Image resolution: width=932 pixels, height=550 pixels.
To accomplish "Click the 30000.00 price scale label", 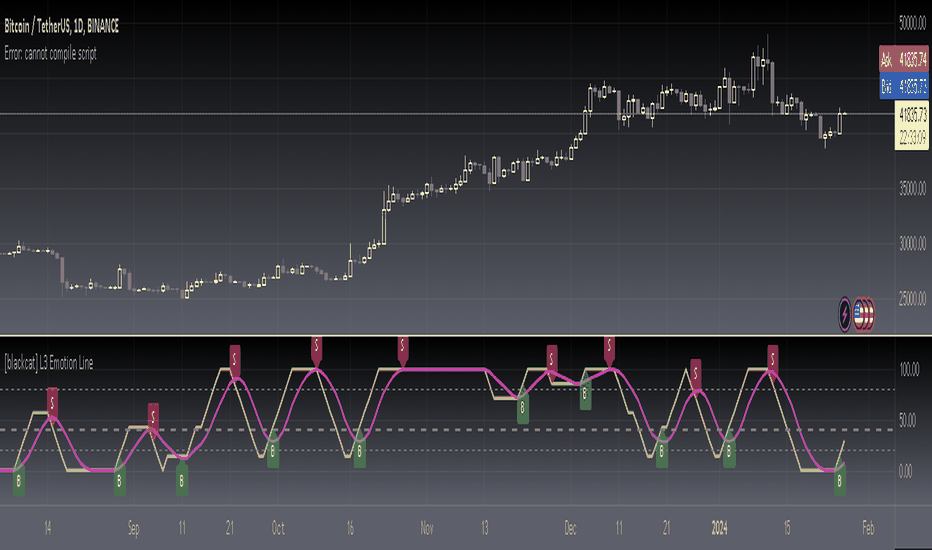I will (x=912, y=244).
